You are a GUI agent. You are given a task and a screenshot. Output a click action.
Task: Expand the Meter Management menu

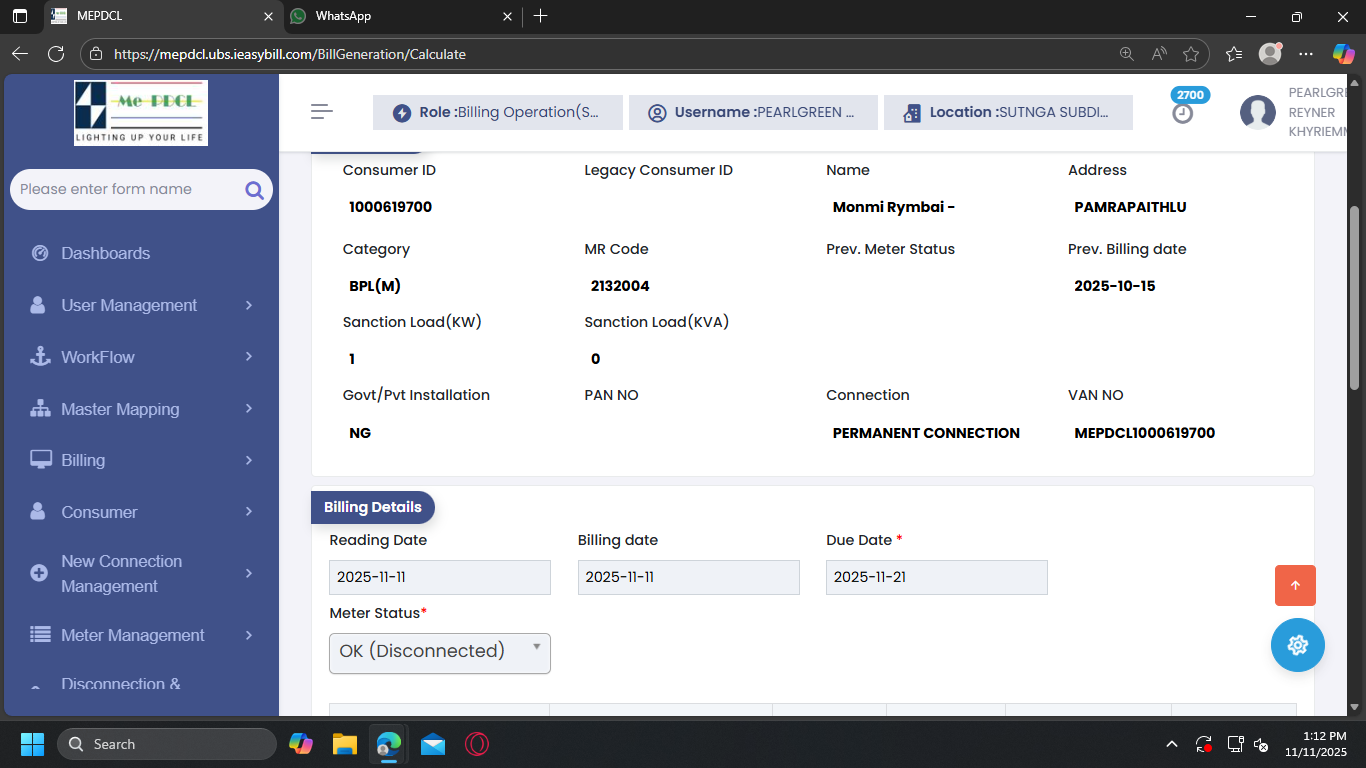click(141, 635)
